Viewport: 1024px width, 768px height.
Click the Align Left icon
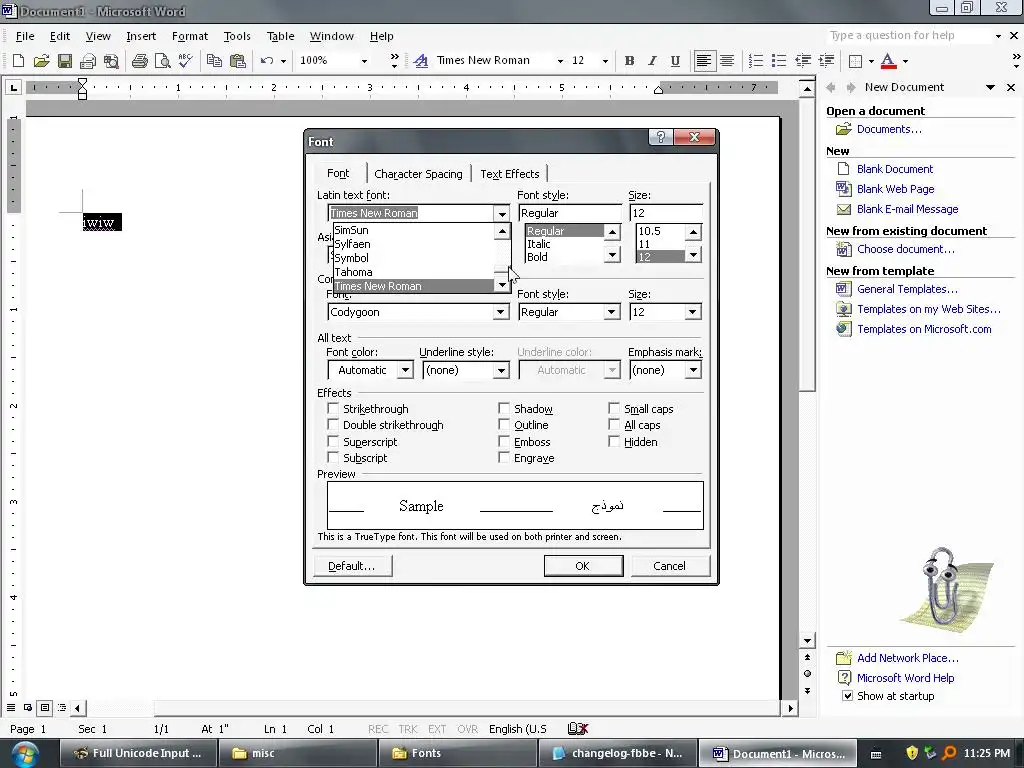(x=703, y=61)
